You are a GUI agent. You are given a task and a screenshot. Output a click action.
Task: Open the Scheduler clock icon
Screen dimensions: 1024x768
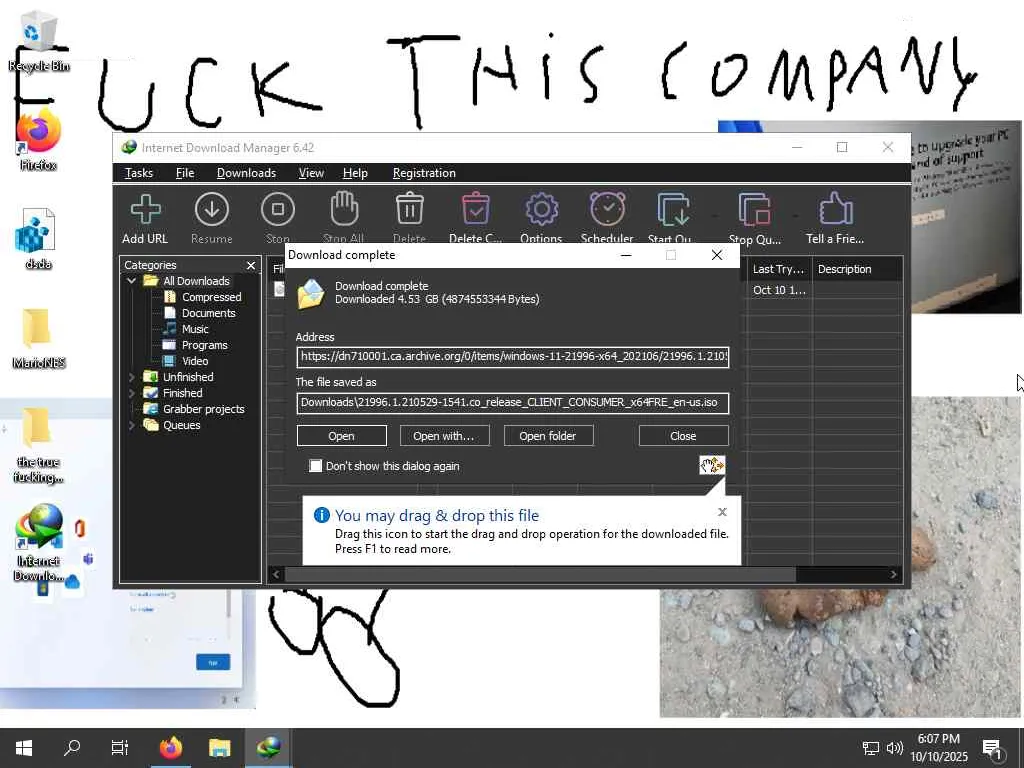(x=607, y=209)
